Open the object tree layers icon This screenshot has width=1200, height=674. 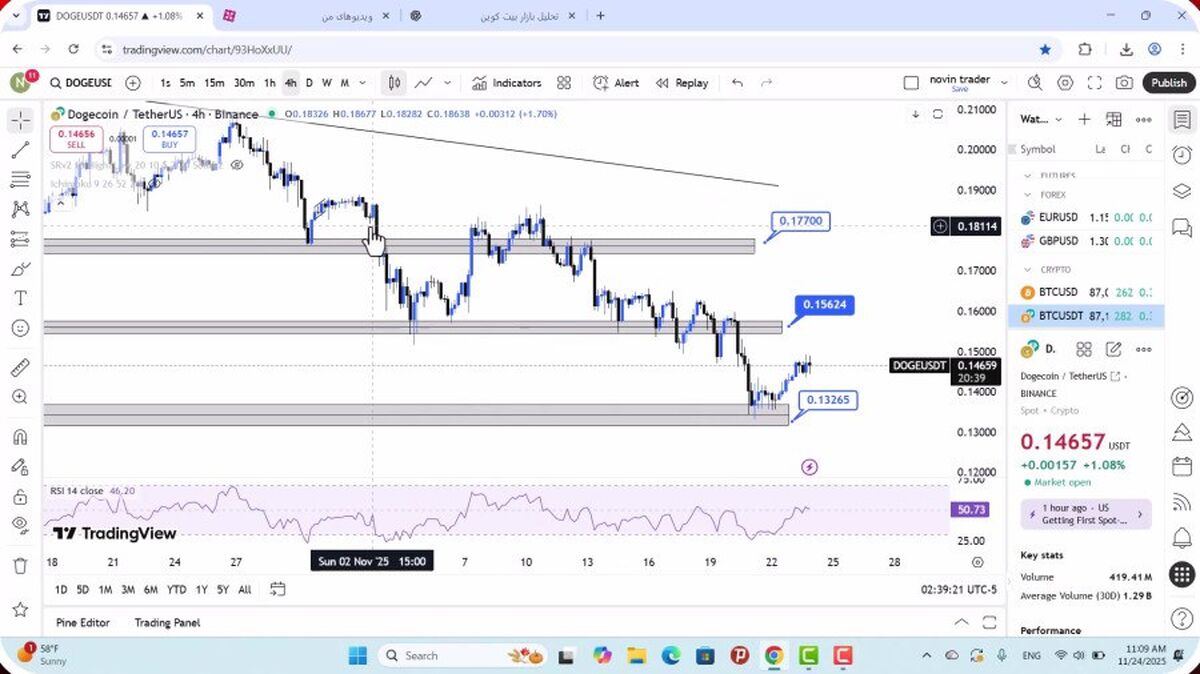click(1181, 191)
